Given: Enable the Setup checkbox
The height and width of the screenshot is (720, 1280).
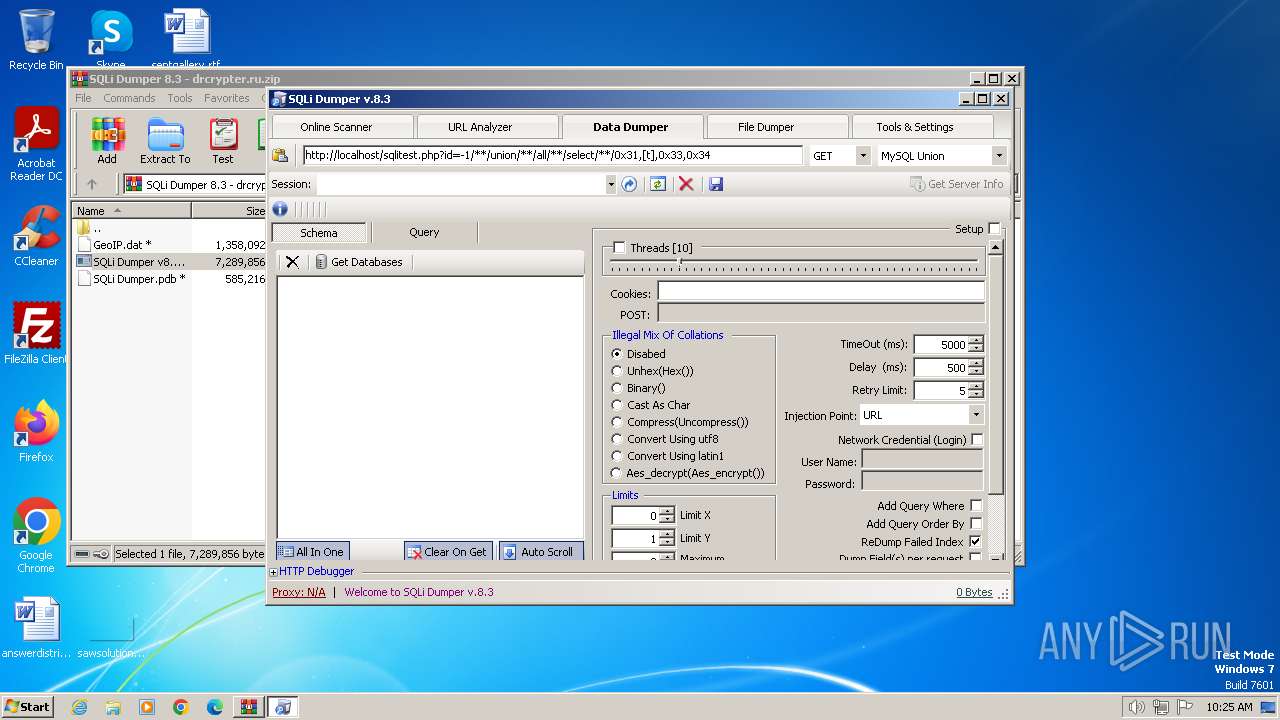Looking at the screenshot, I should point(994,229).
